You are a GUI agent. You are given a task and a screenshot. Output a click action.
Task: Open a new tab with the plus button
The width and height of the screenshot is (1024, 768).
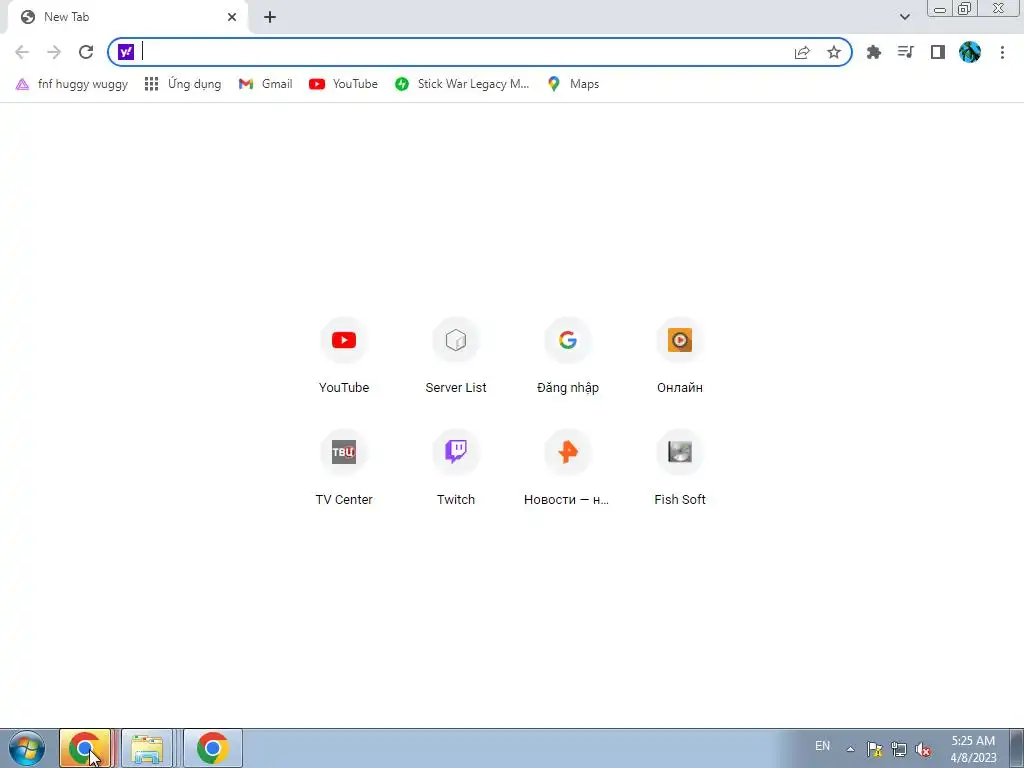coord(270,17)
